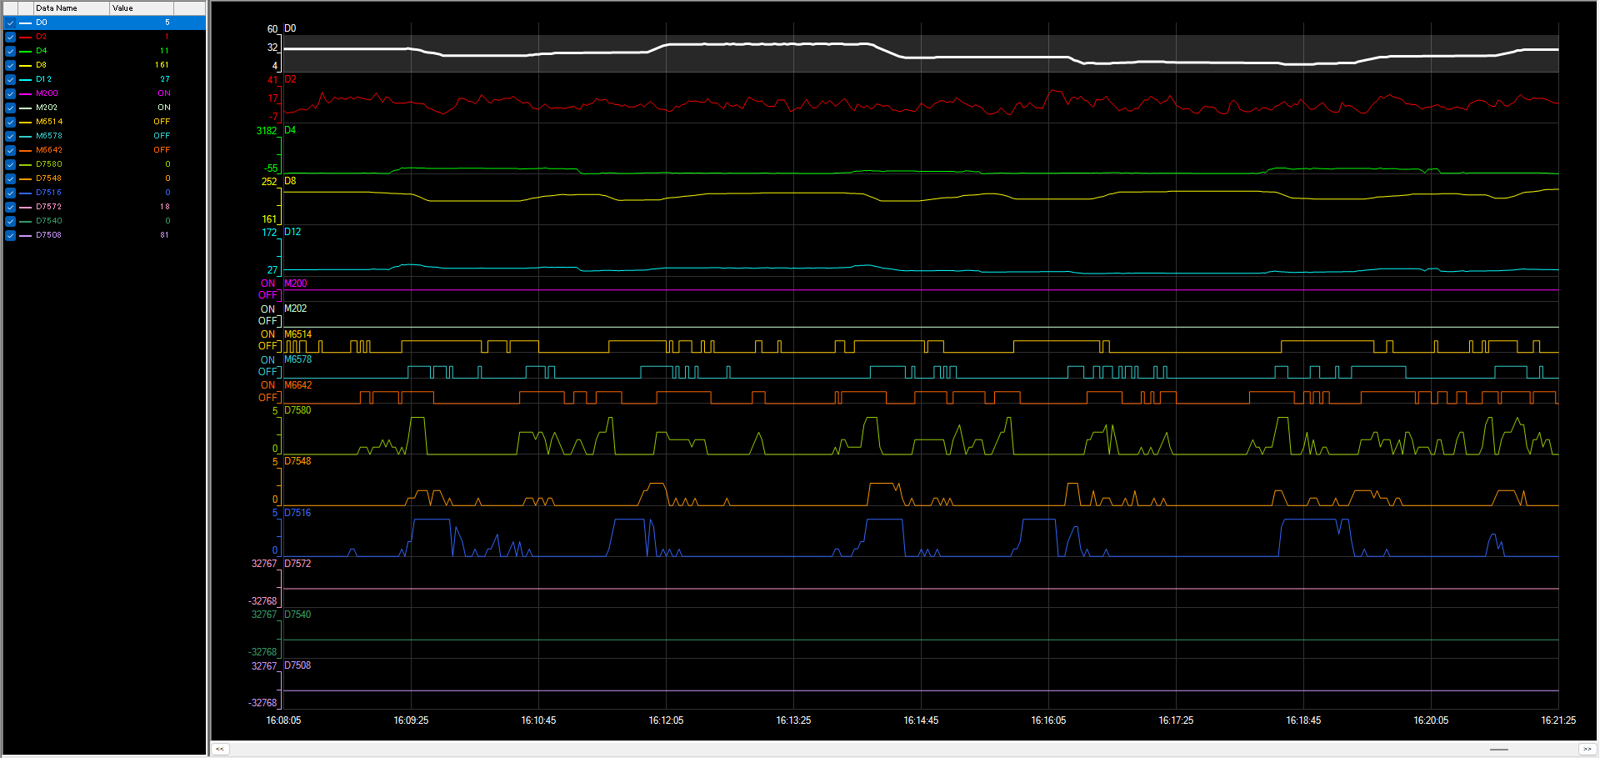
Task: Click the M202 label on the chart
Action: pyautogui.click(x=296, y=308)
